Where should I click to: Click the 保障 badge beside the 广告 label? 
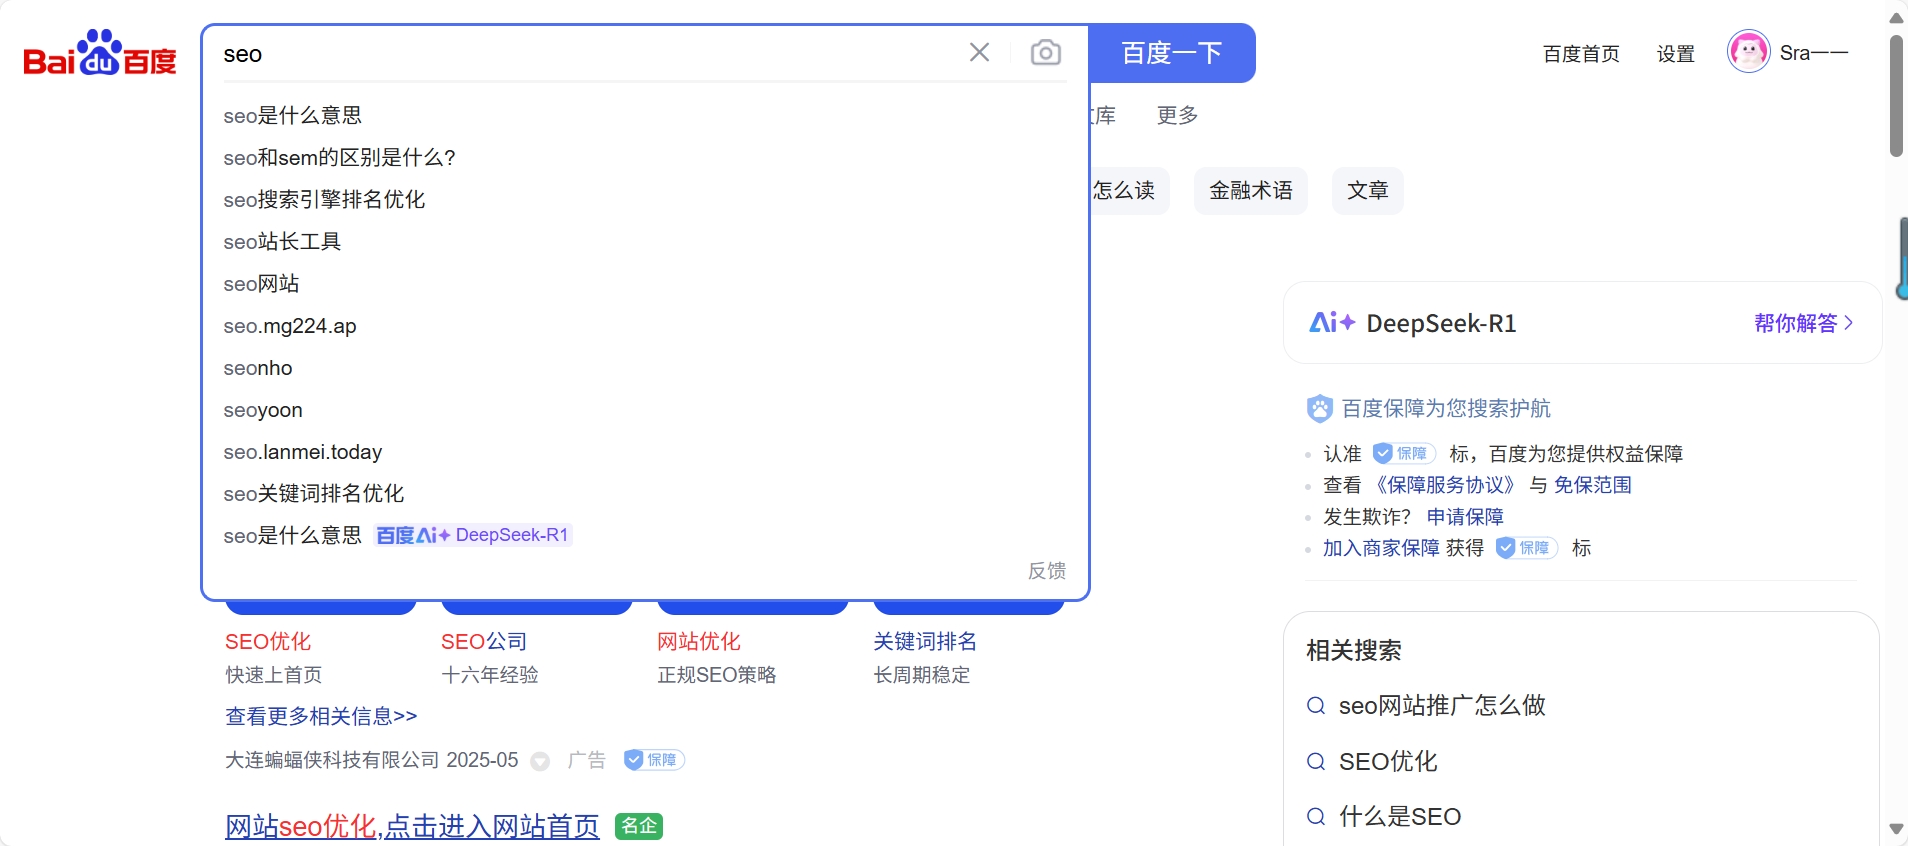(654, 760)
